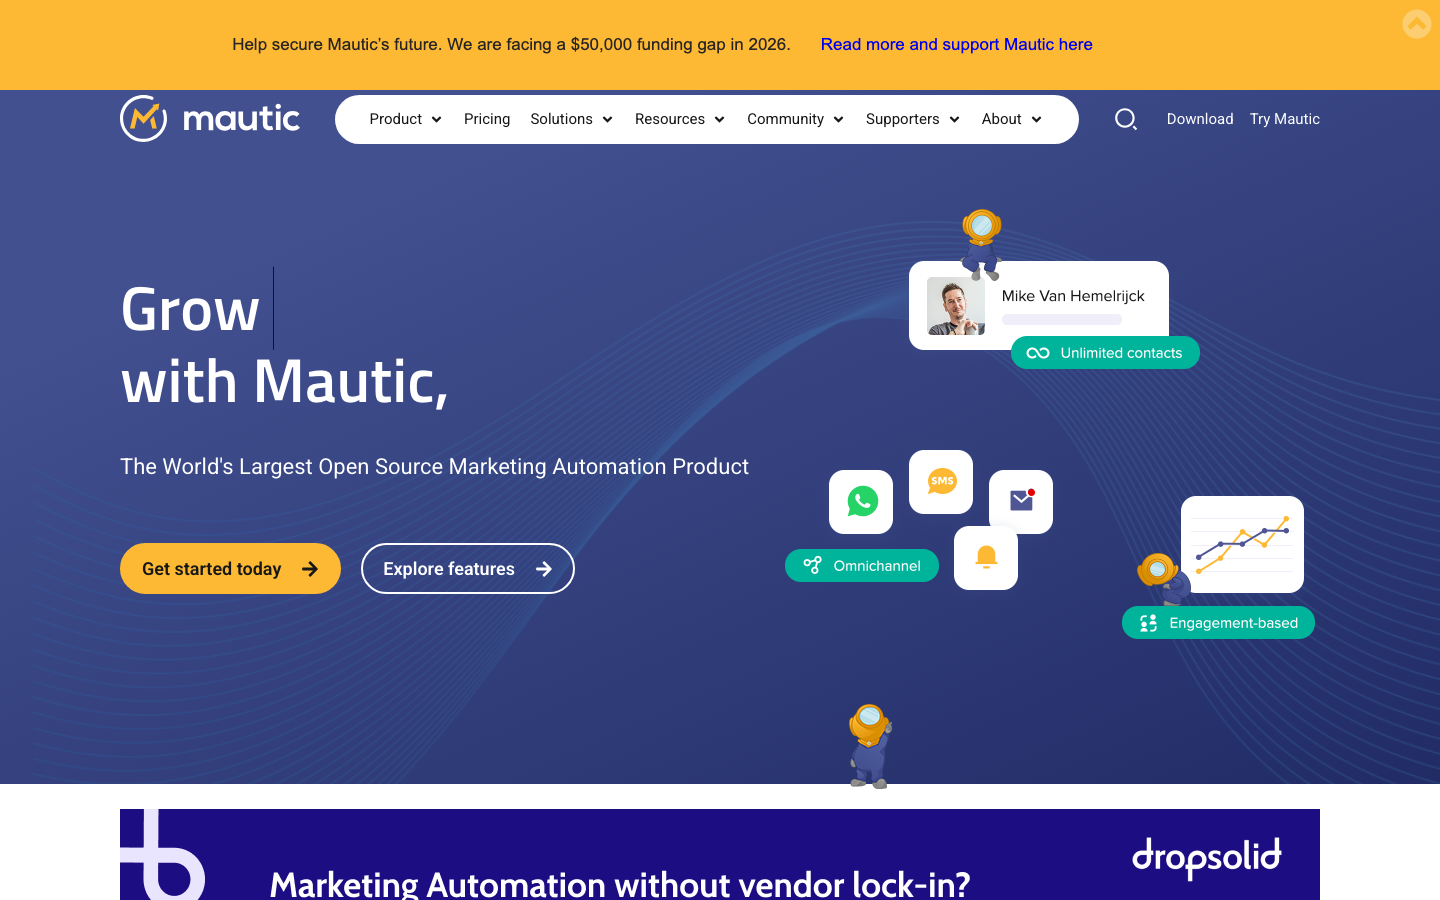Viewport: 1440px width, 900px height.
Task: Select Pricing in the navigation bar
Action: (x=487, y=119)
